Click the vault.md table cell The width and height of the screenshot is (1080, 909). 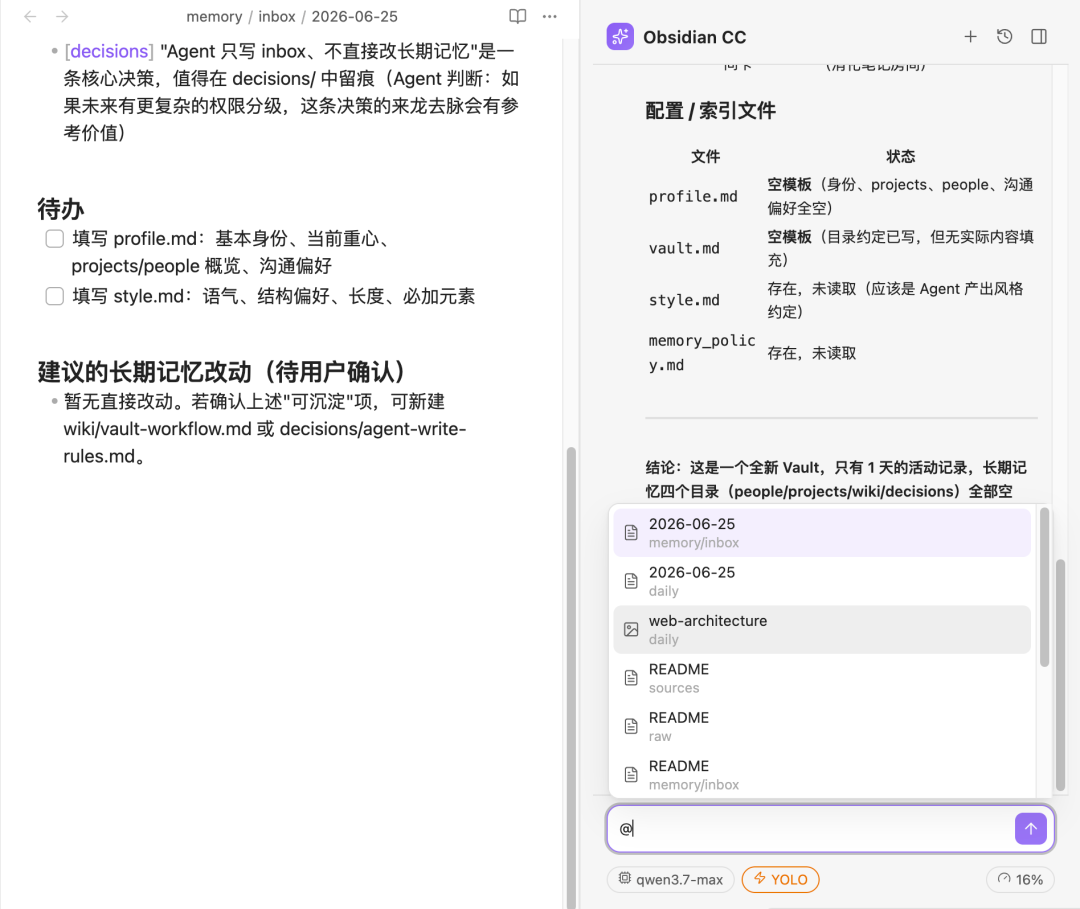pyautogui.click(x=684, y=249)
